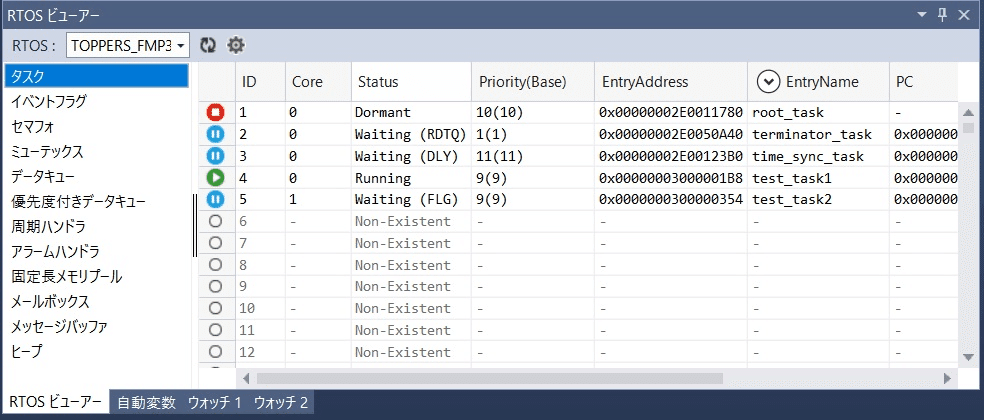The height and width of the screenshot is (420, 984).
Task: Click blue pause icon for terminator_task
Action: click(x=216, y=134)
